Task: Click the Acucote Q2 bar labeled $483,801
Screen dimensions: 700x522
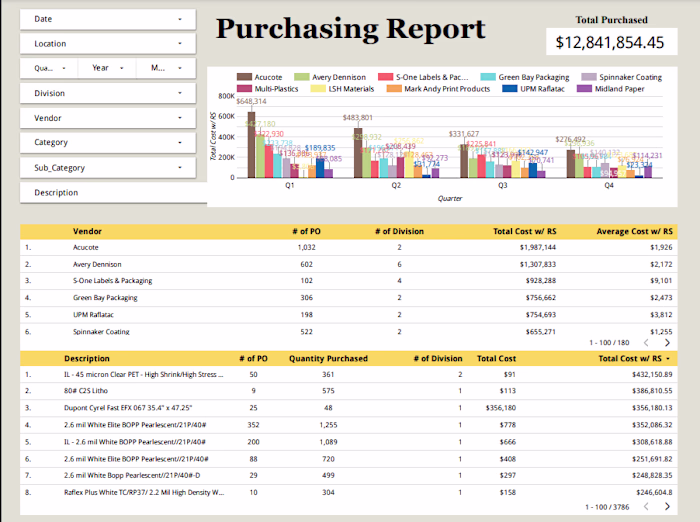Action: coord(358,153)
